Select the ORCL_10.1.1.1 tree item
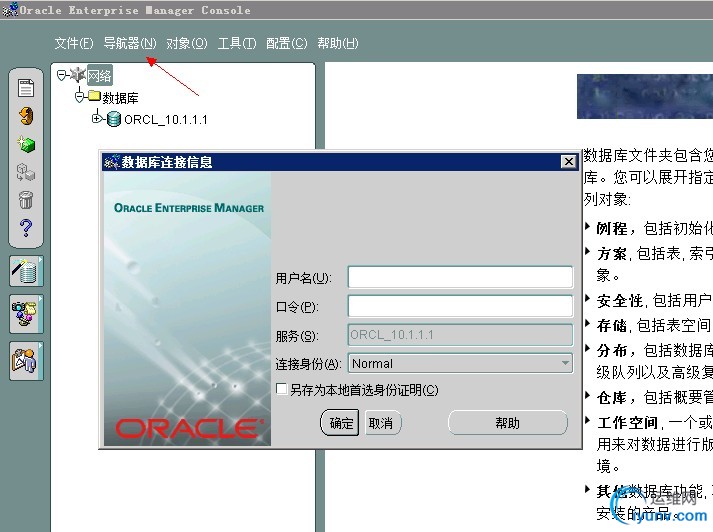 point(166,120)
